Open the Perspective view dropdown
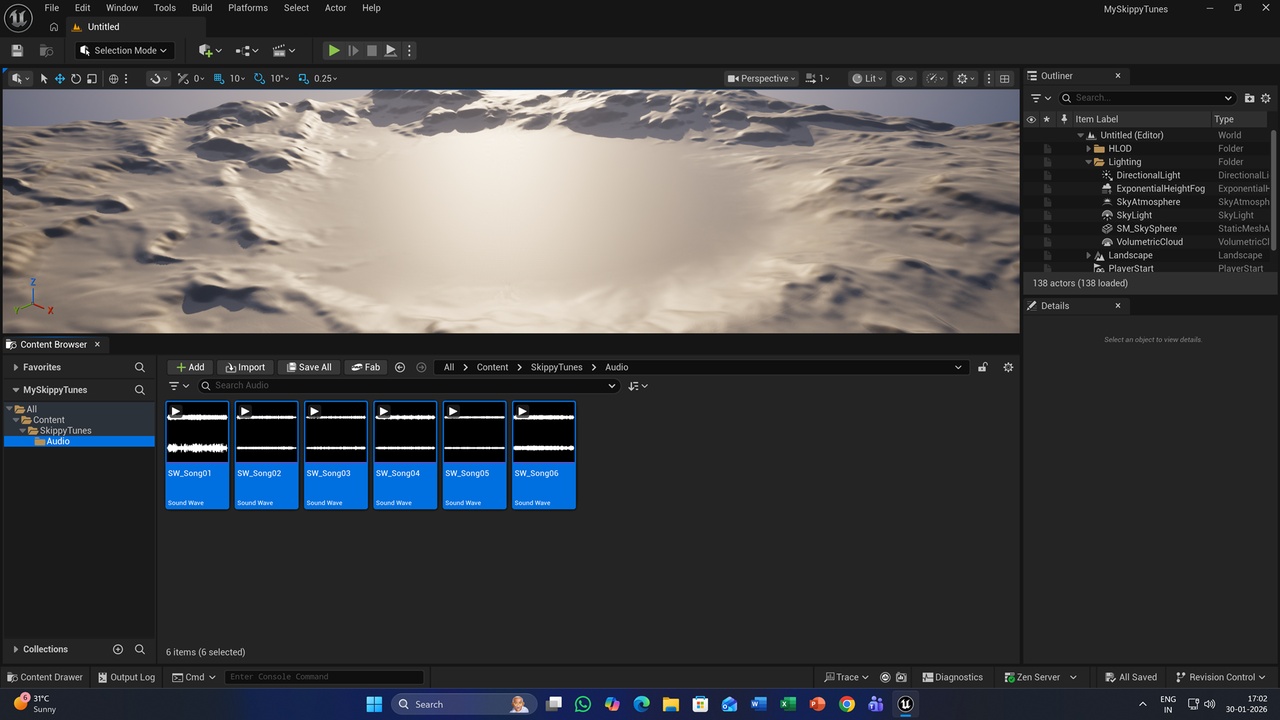1280x720 pixels. pyautogui.click(x=762, y=78)
